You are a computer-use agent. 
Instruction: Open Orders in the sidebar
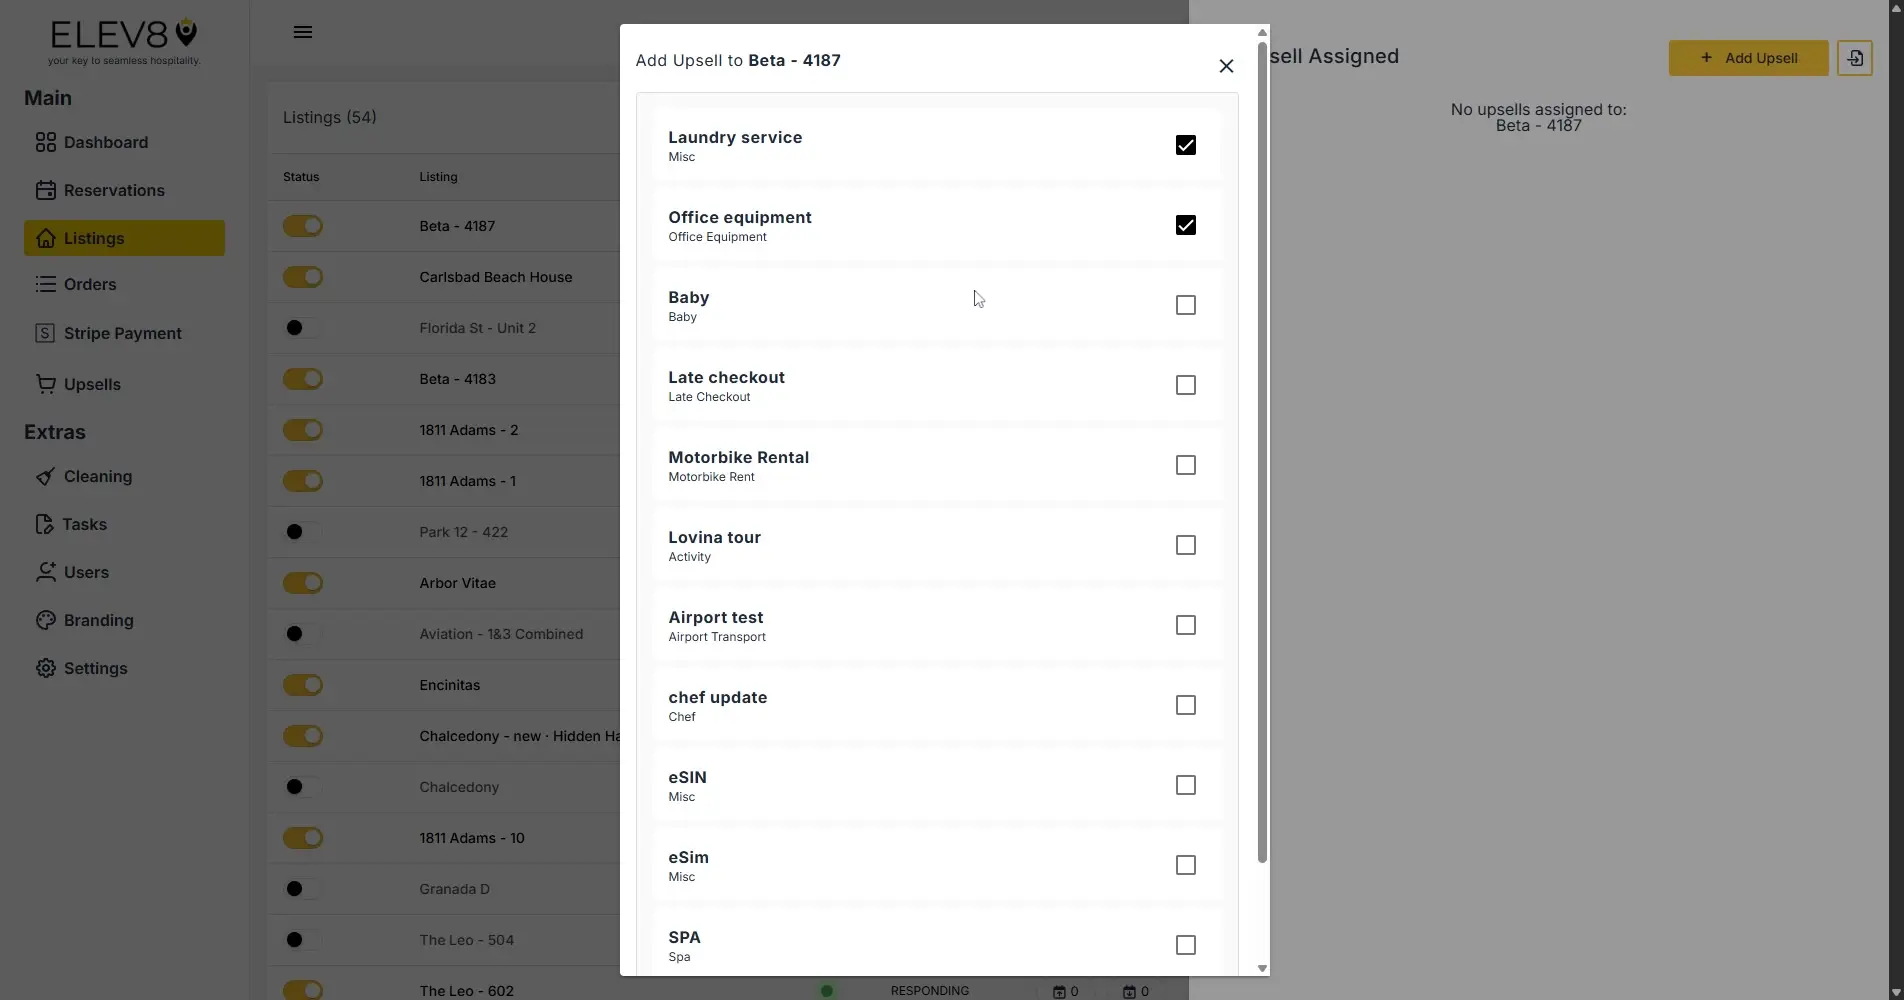point(88,284)
